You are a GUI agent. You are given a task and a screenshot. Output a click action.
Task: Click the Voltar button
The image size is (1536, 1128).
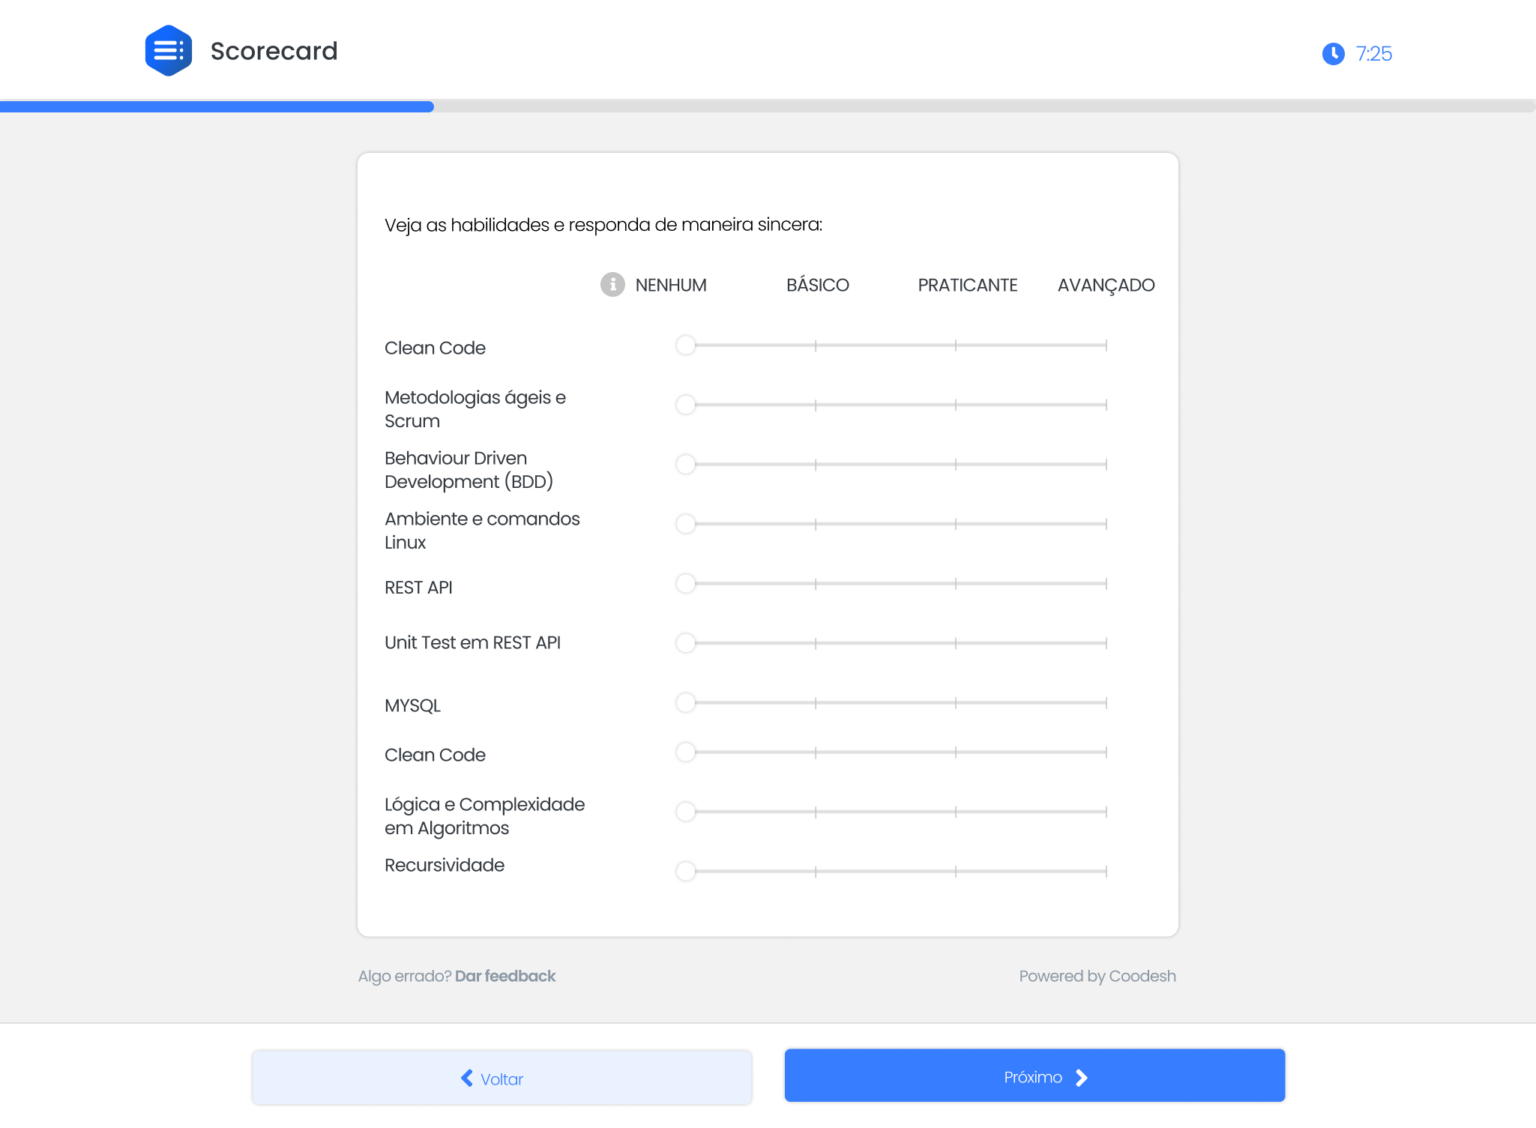(x=501, y=1078)
